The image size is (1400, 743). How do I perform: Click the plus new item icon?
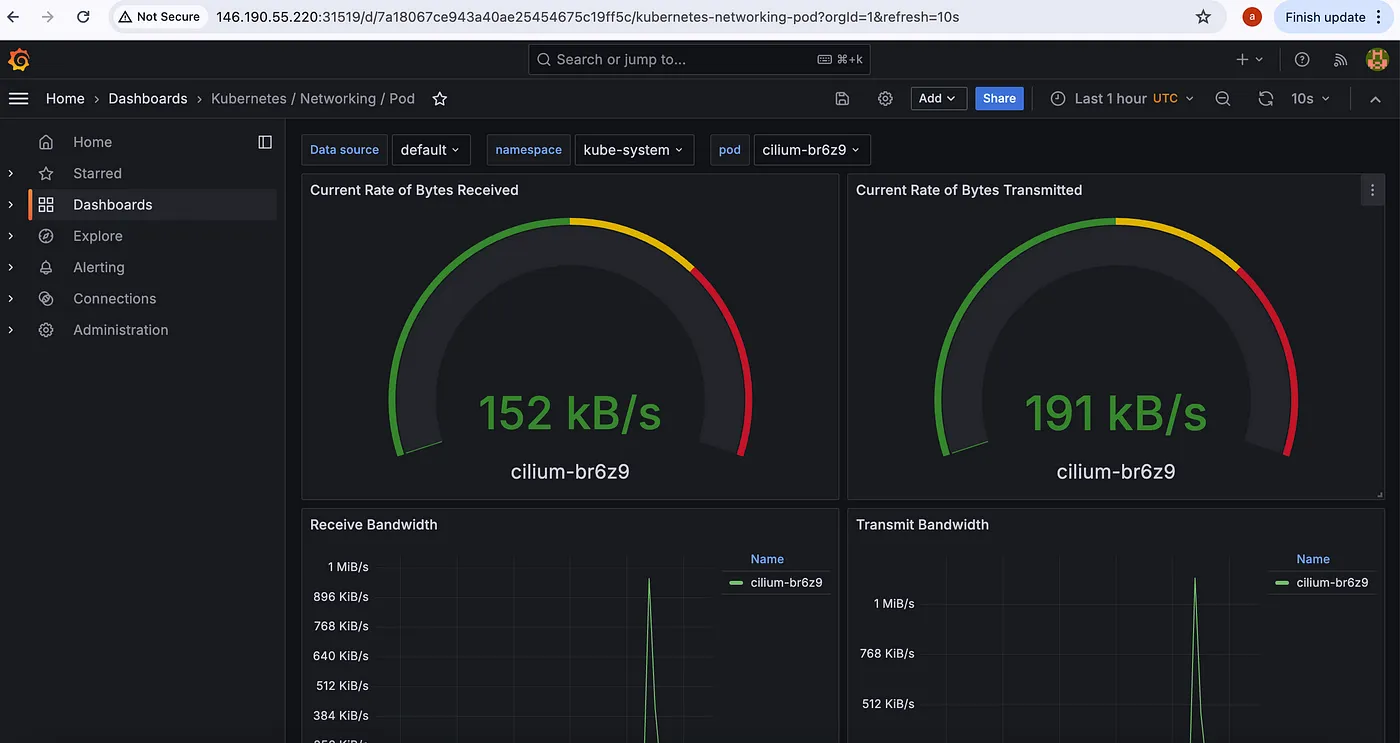point(1250,60)
